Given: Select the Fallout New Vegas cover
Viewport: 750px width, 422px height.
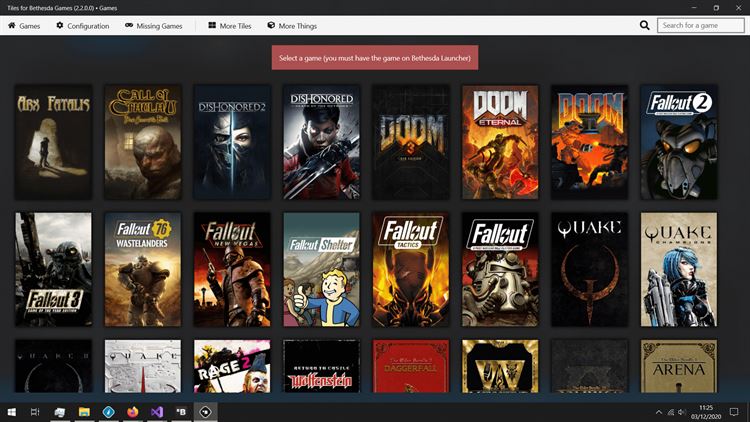Looking at the screenshot, I should tap(232, 269).
